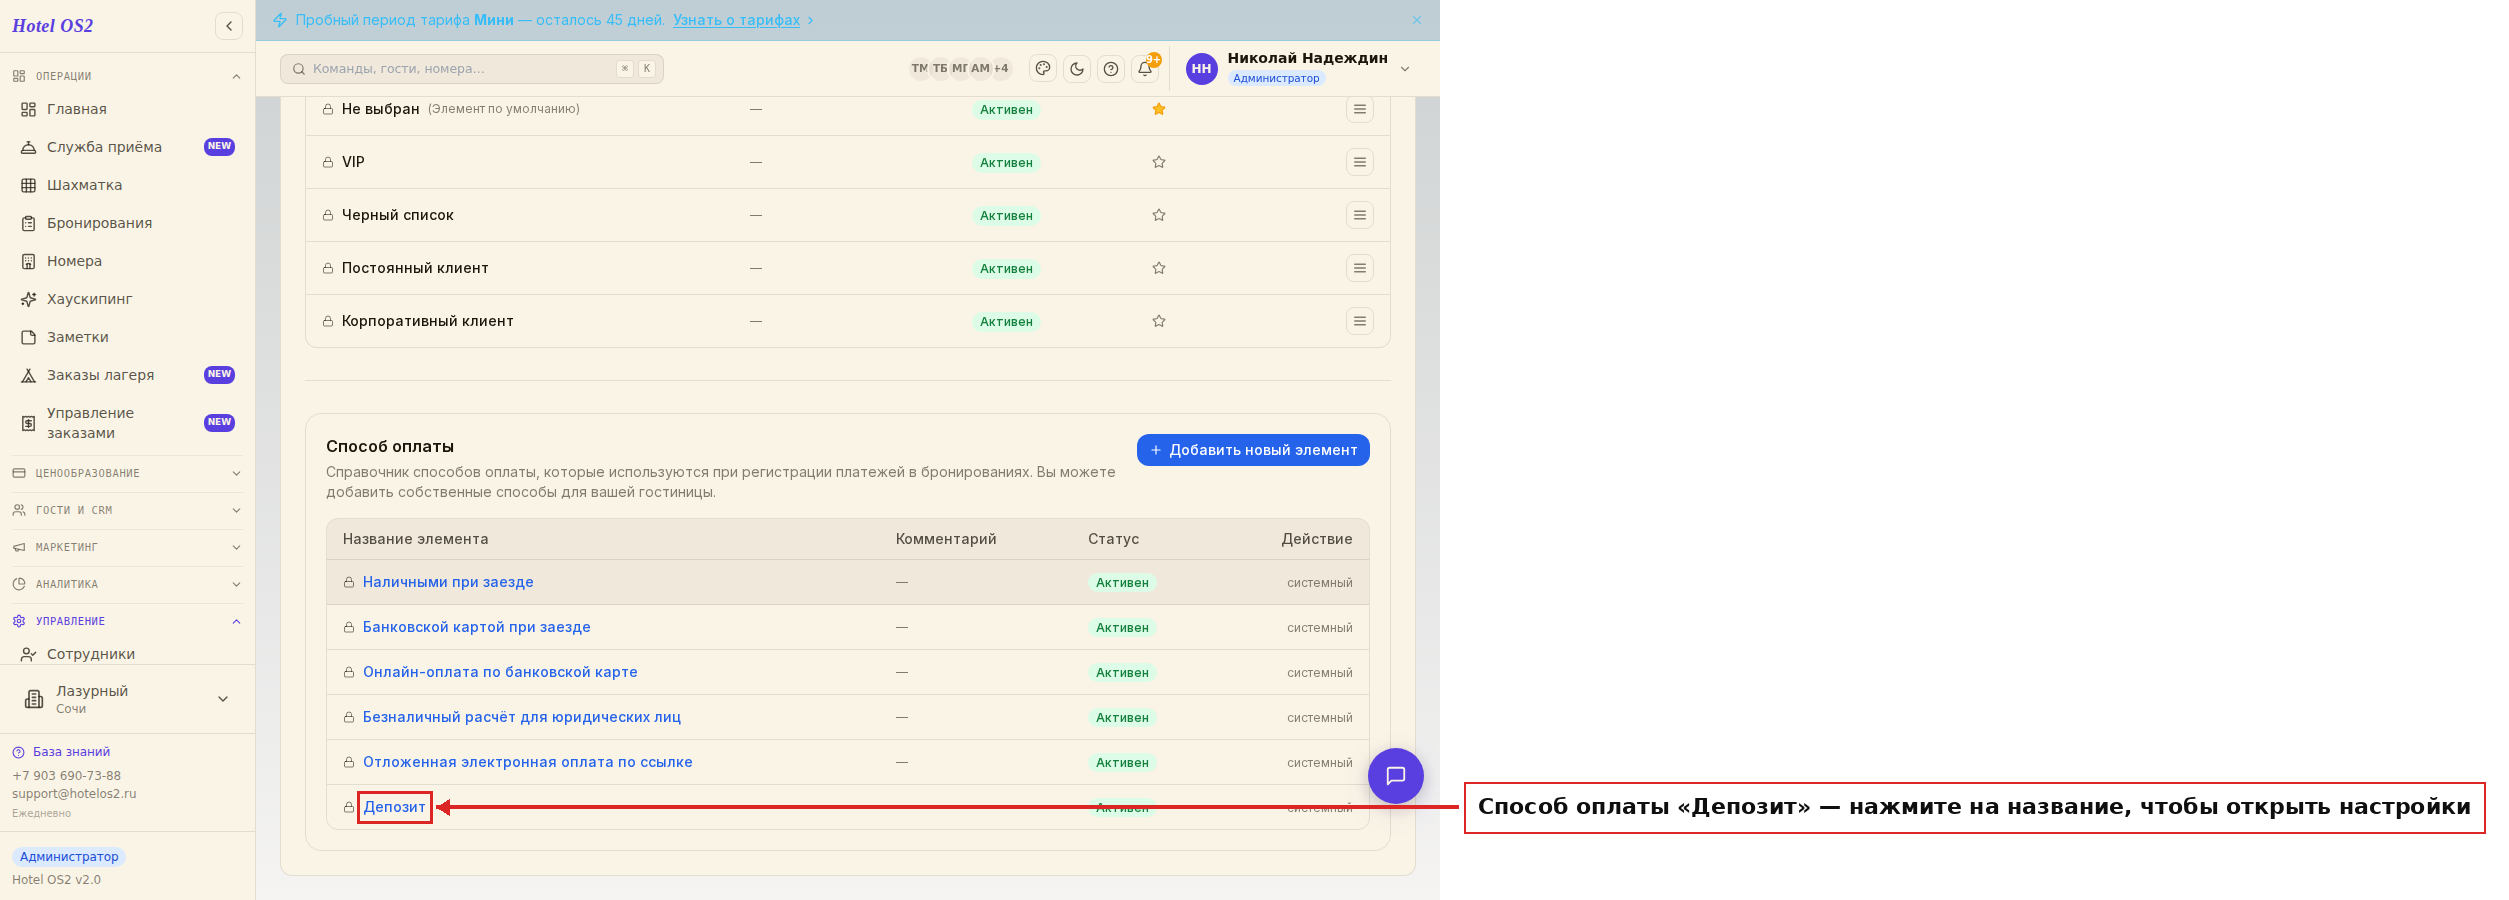Click системный label in Банковской картой row

point(1320,628)
